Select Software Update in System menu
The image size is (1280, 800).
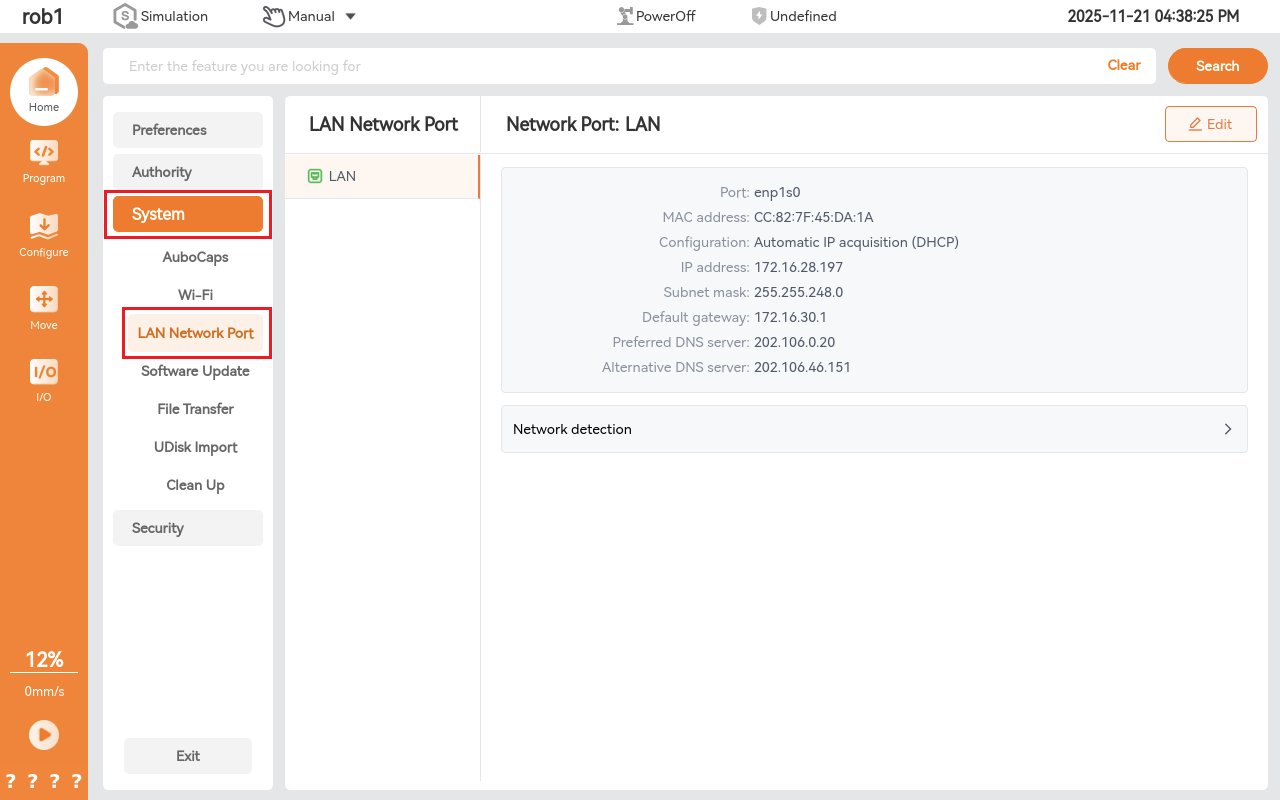(x=195, y=371)
